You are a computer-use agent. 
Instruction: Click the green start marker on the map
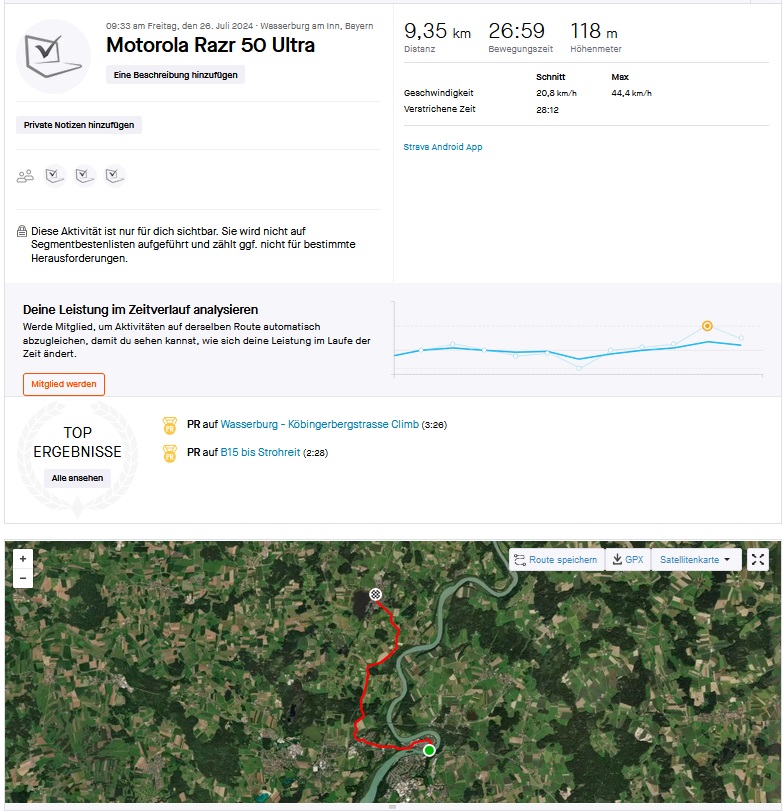click(429, 750)
